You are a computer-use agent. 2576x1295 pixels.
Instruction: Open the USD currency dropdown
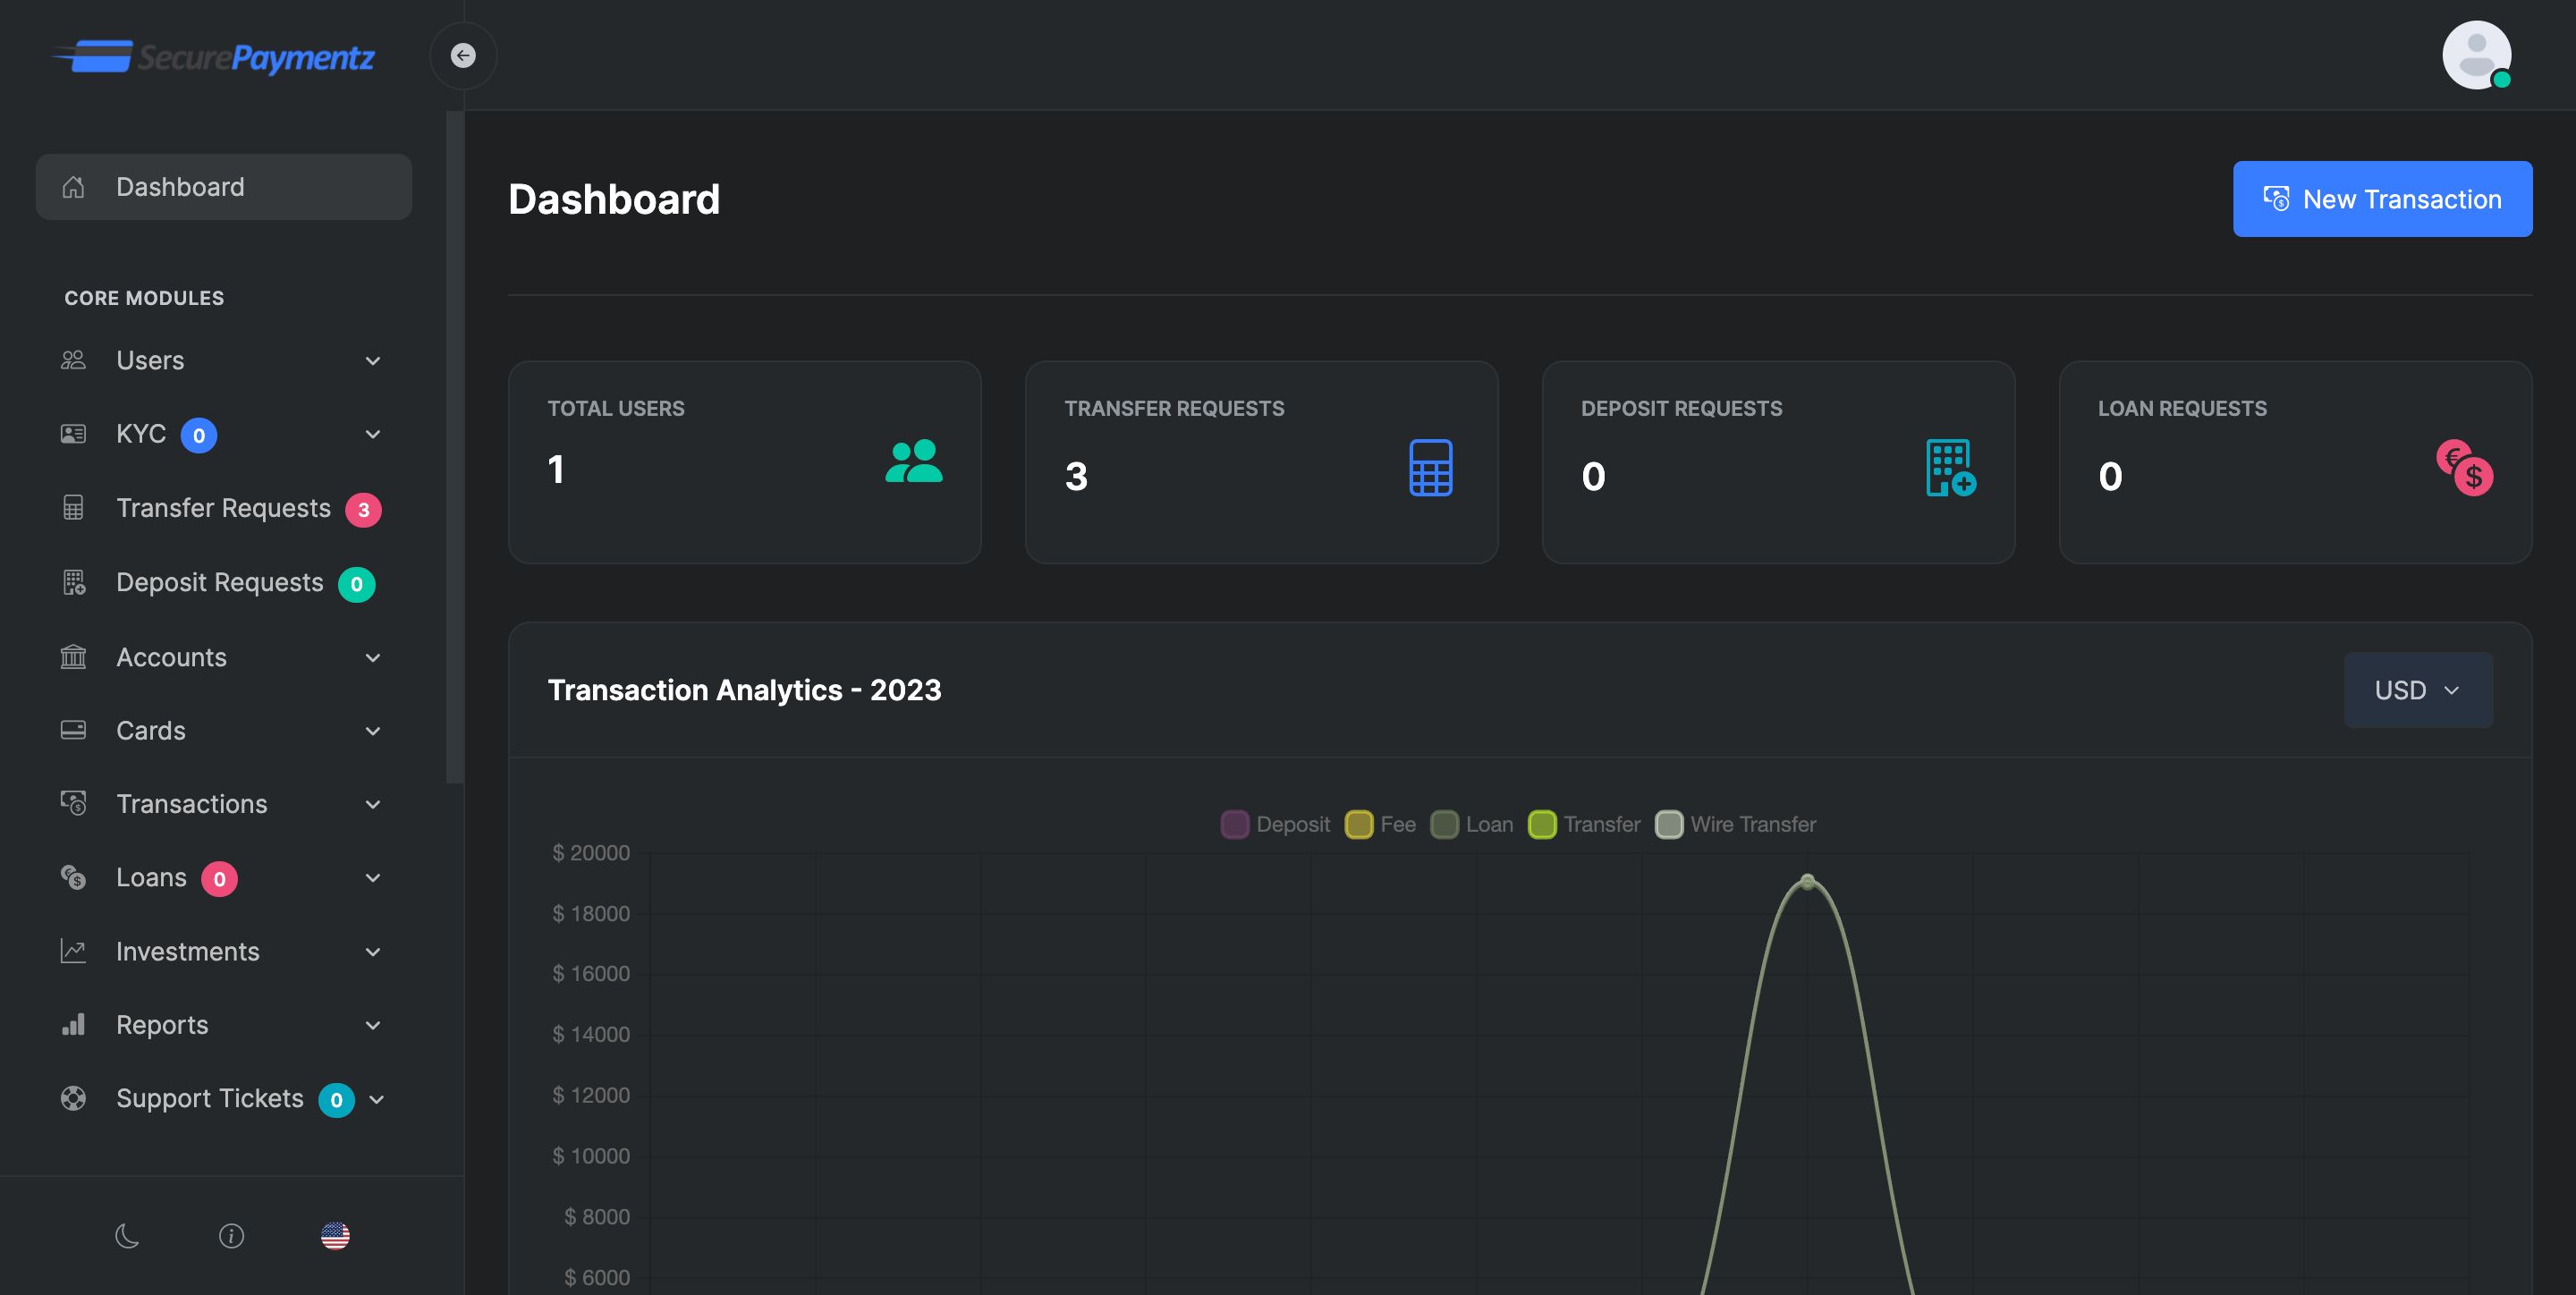(x=2417, y=690)
